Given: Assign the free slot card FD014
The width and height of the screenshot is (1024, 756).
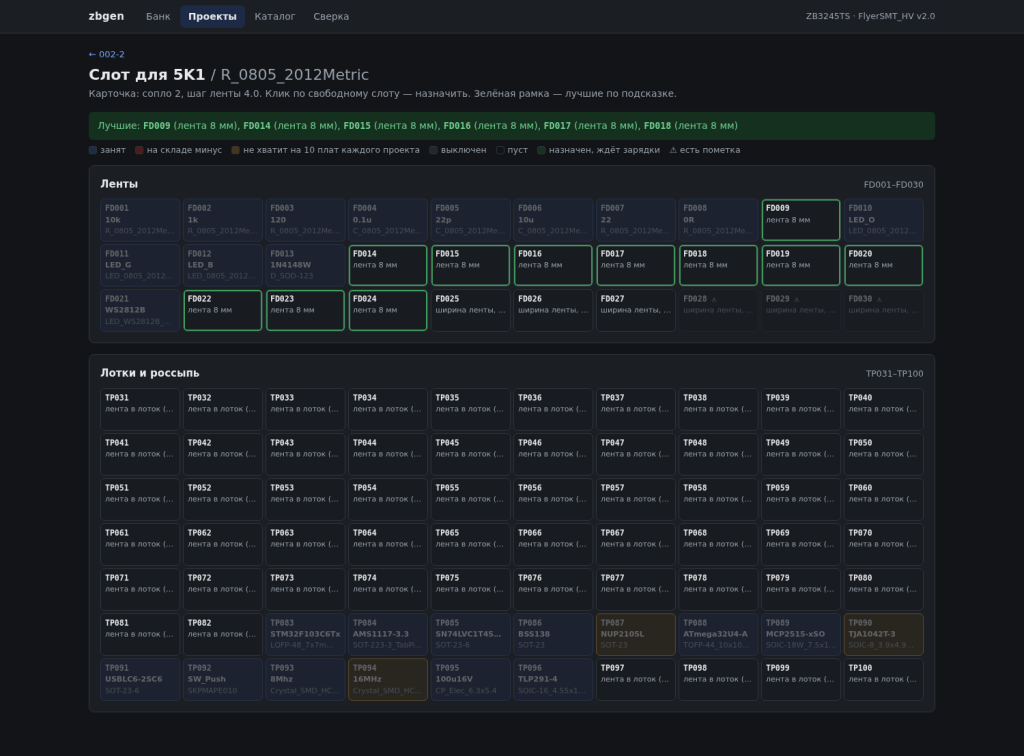Looking at the screenshot, I should tap(388, 265).
